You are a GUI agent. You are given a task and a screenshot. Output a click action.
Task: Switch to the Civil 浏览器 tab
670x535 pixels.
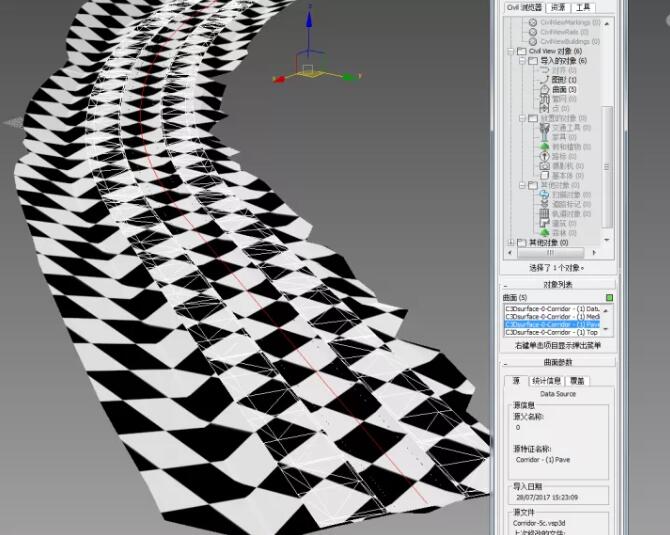click(524, 7)
